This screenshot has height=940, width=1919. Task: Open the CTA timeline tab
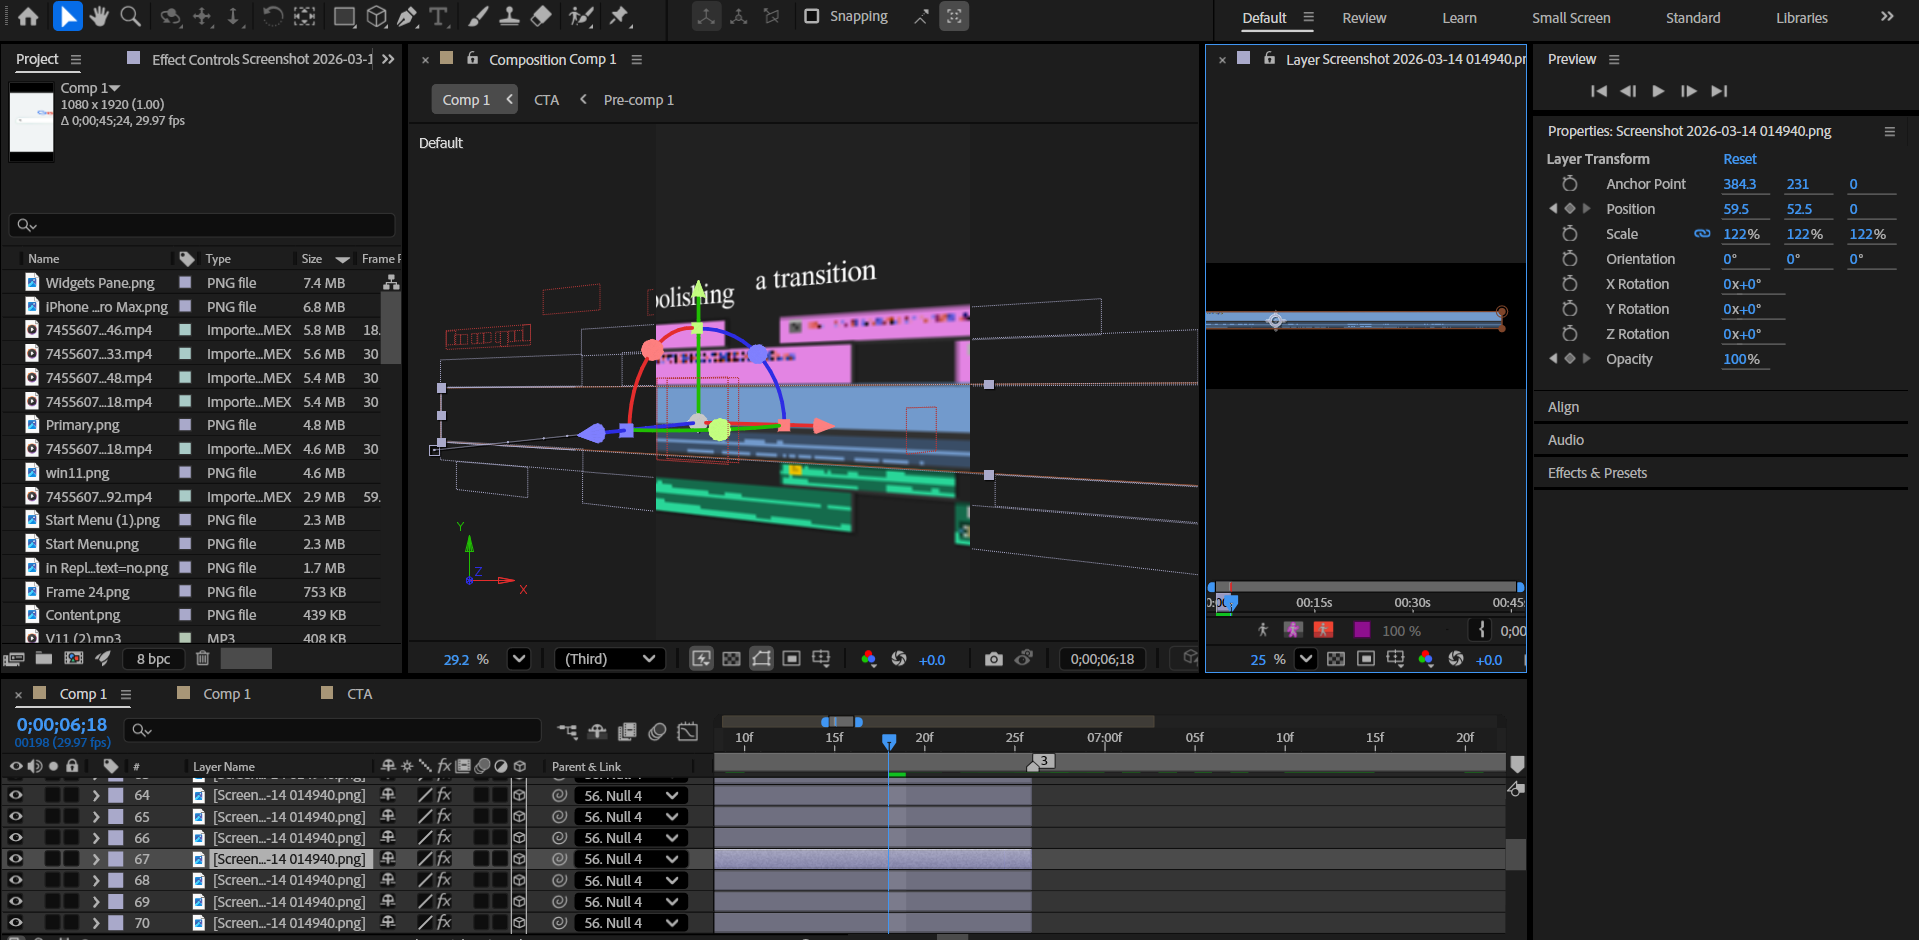[359, 694]
